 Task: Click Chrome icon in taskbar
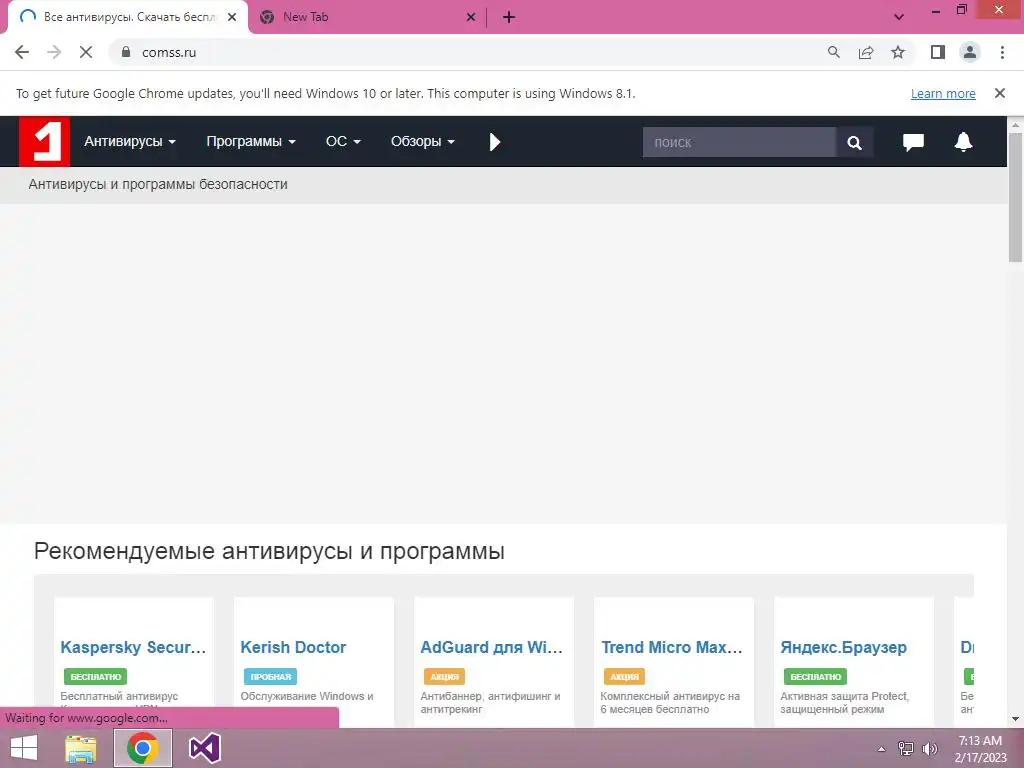pyautogui.click(x=143, y=748)
